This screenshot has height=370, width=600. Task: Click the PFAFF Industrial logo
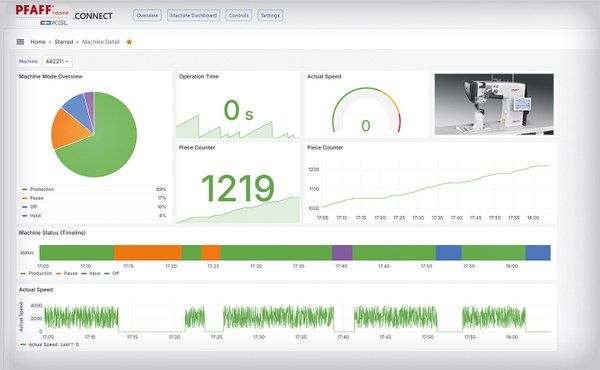(x=42, y=10)
